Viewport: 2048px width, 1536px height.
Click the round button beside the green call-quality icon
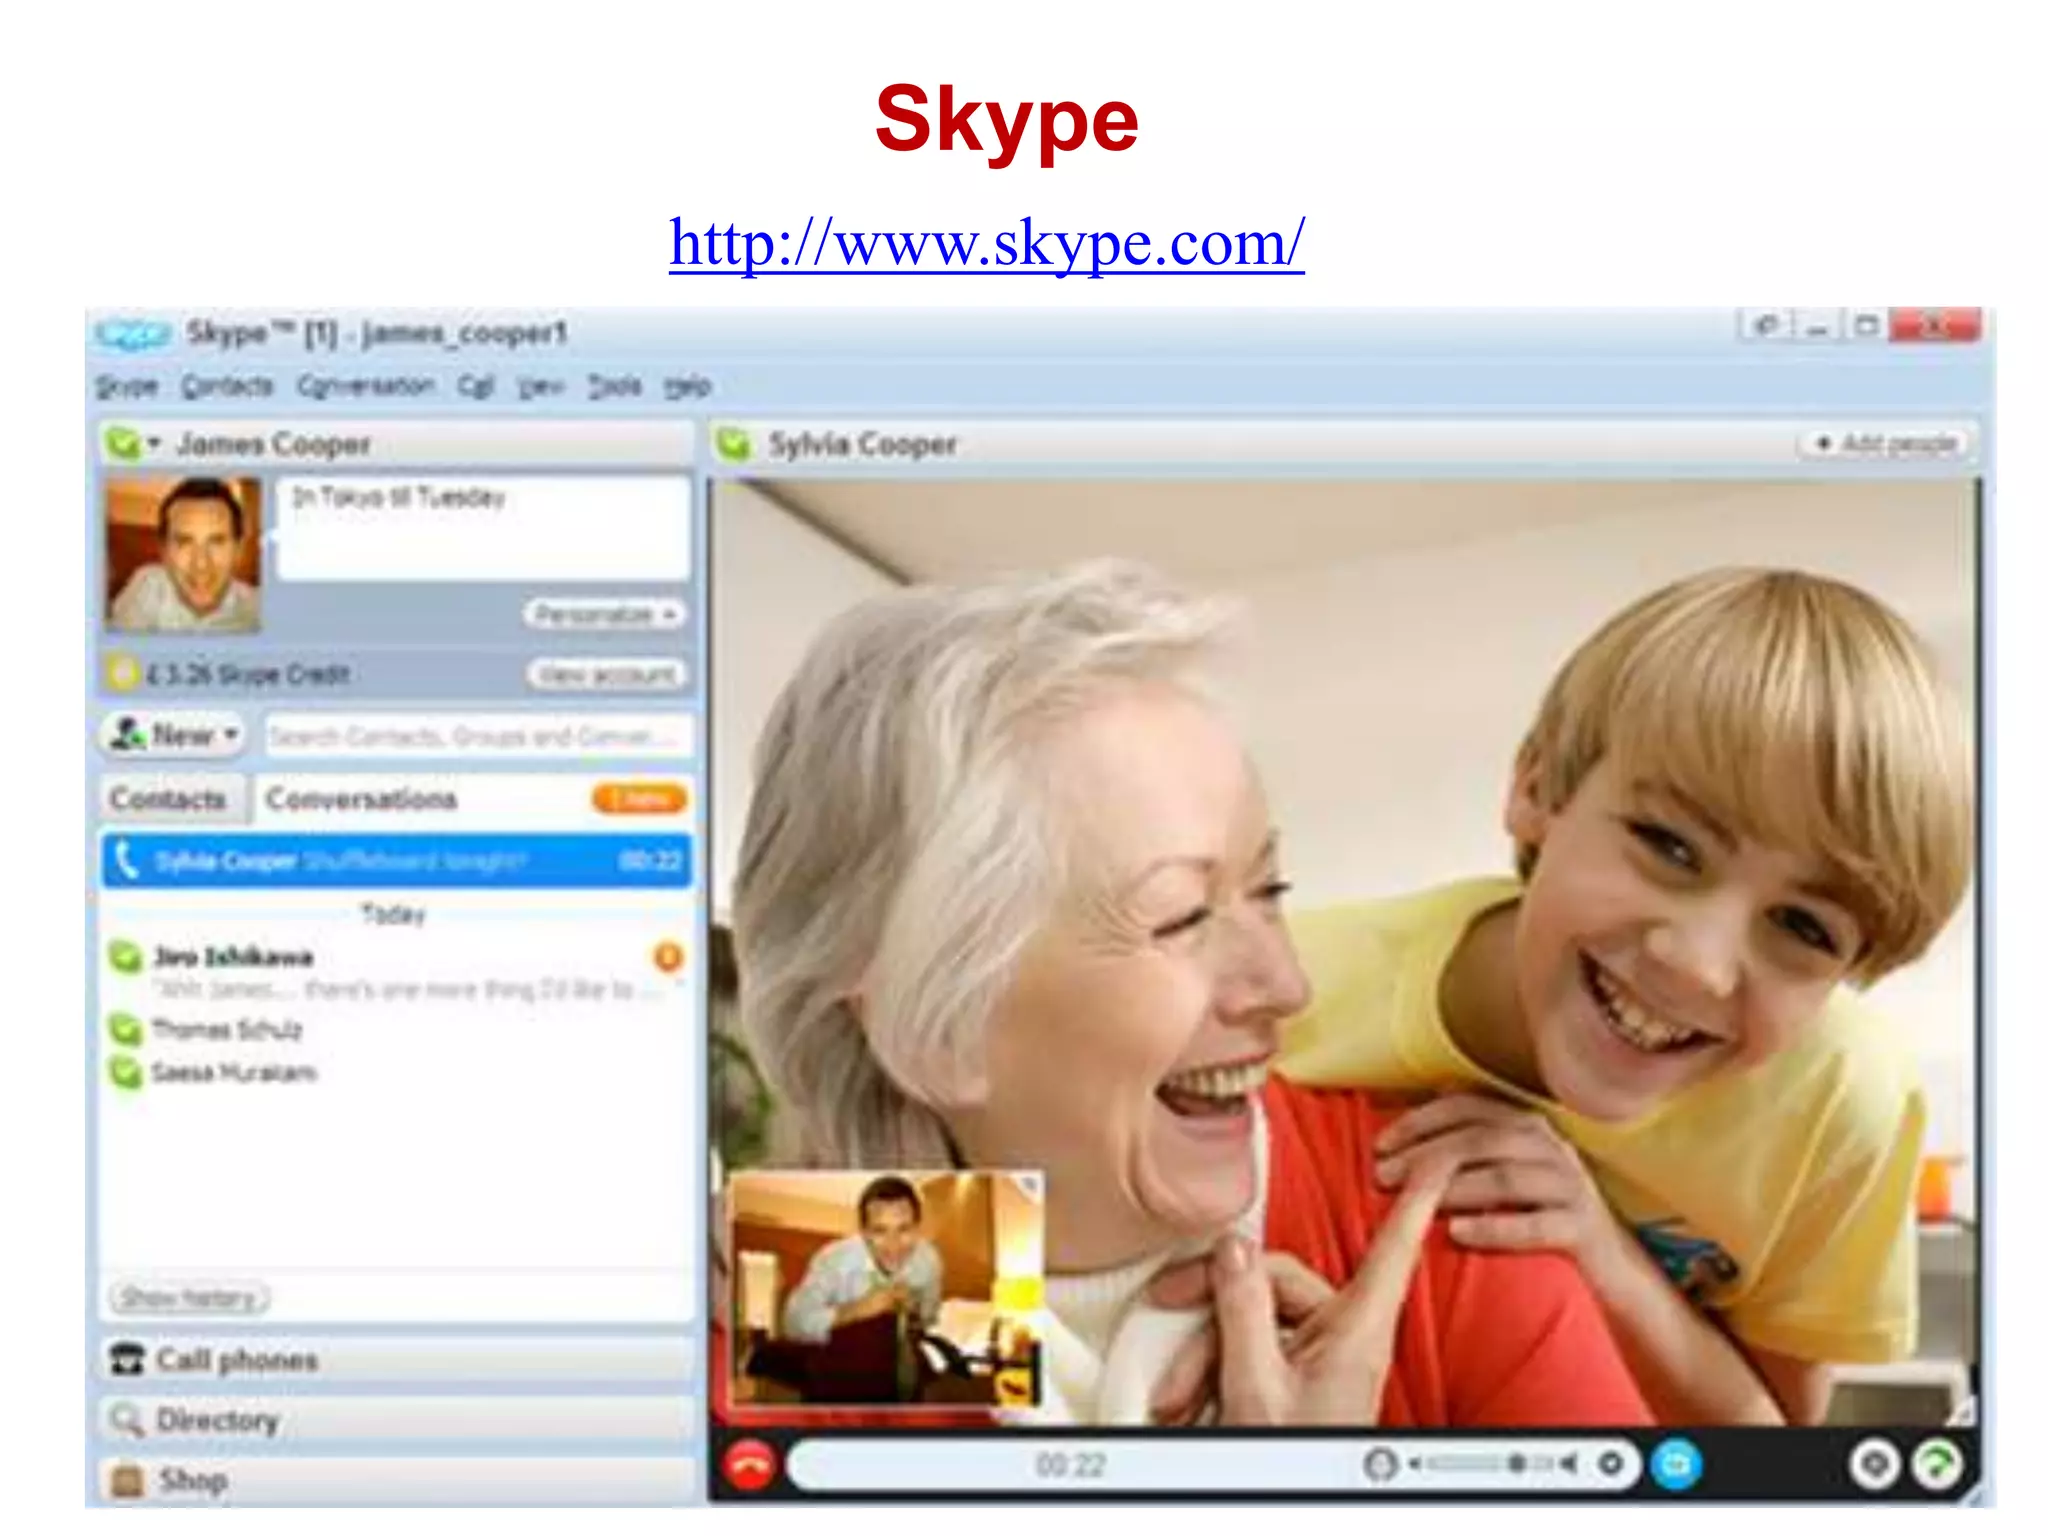click(x=1874, y=1465)
